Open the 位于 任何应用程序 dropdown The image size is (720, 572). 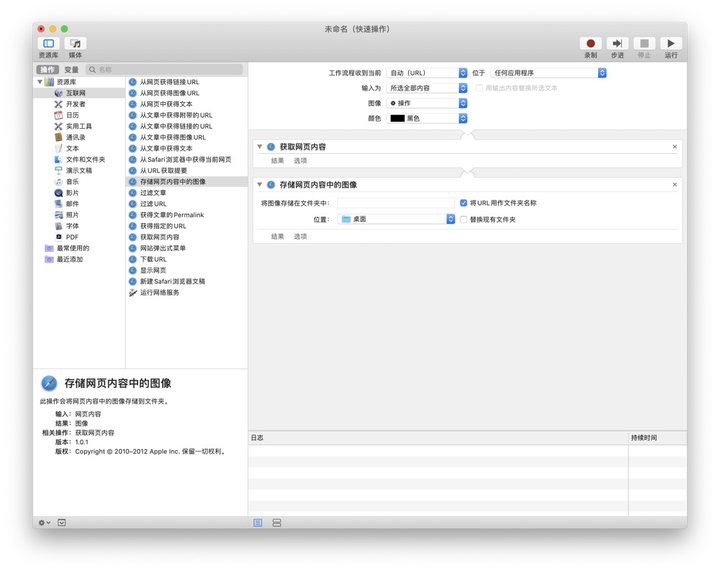pyautogui.click(x=548, y=73)
